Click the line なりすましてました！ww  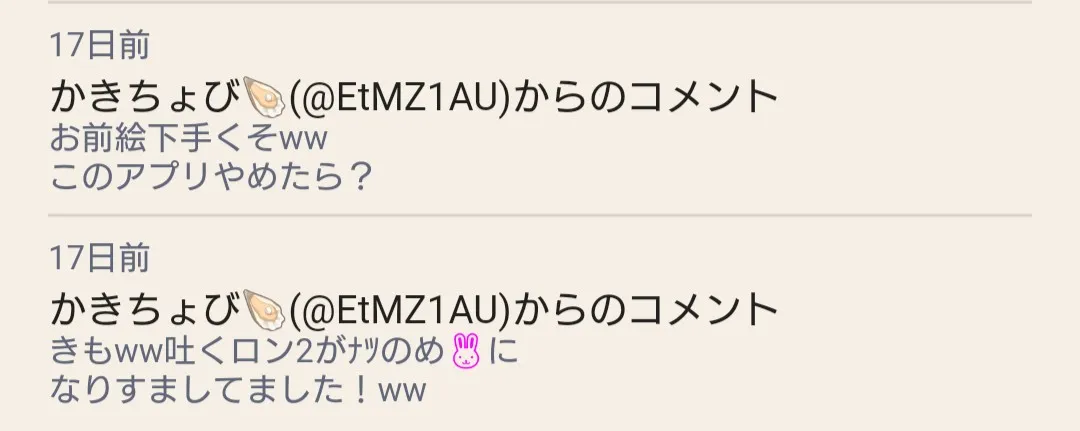(x=238, y=390)
